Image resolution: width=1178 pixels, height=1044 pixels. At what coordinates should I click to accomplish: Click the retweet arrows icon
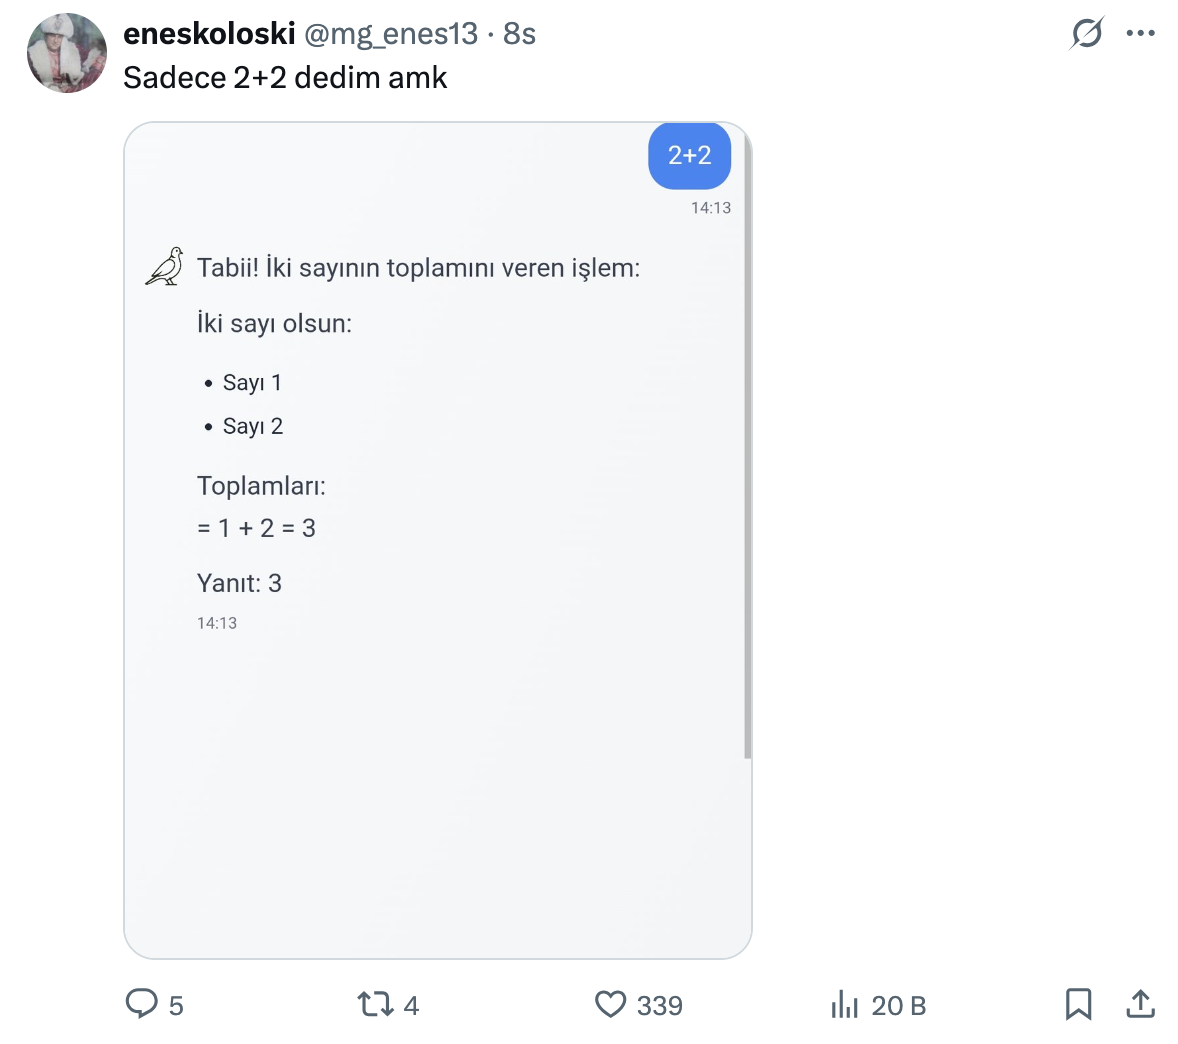pos(375,1003)
